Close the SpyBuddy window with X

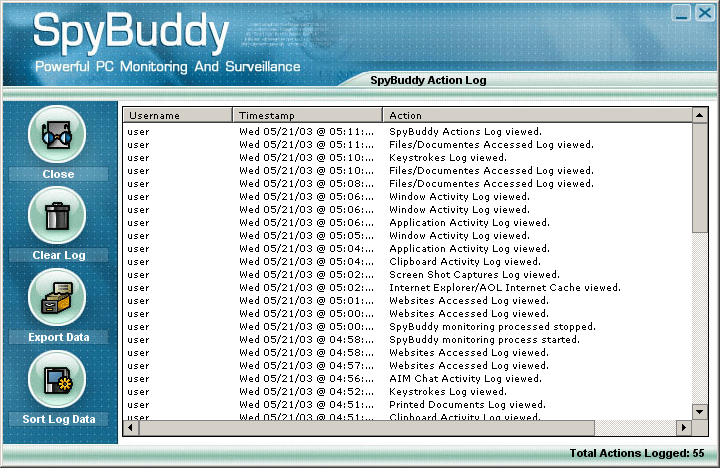click(x=703, y=13)
